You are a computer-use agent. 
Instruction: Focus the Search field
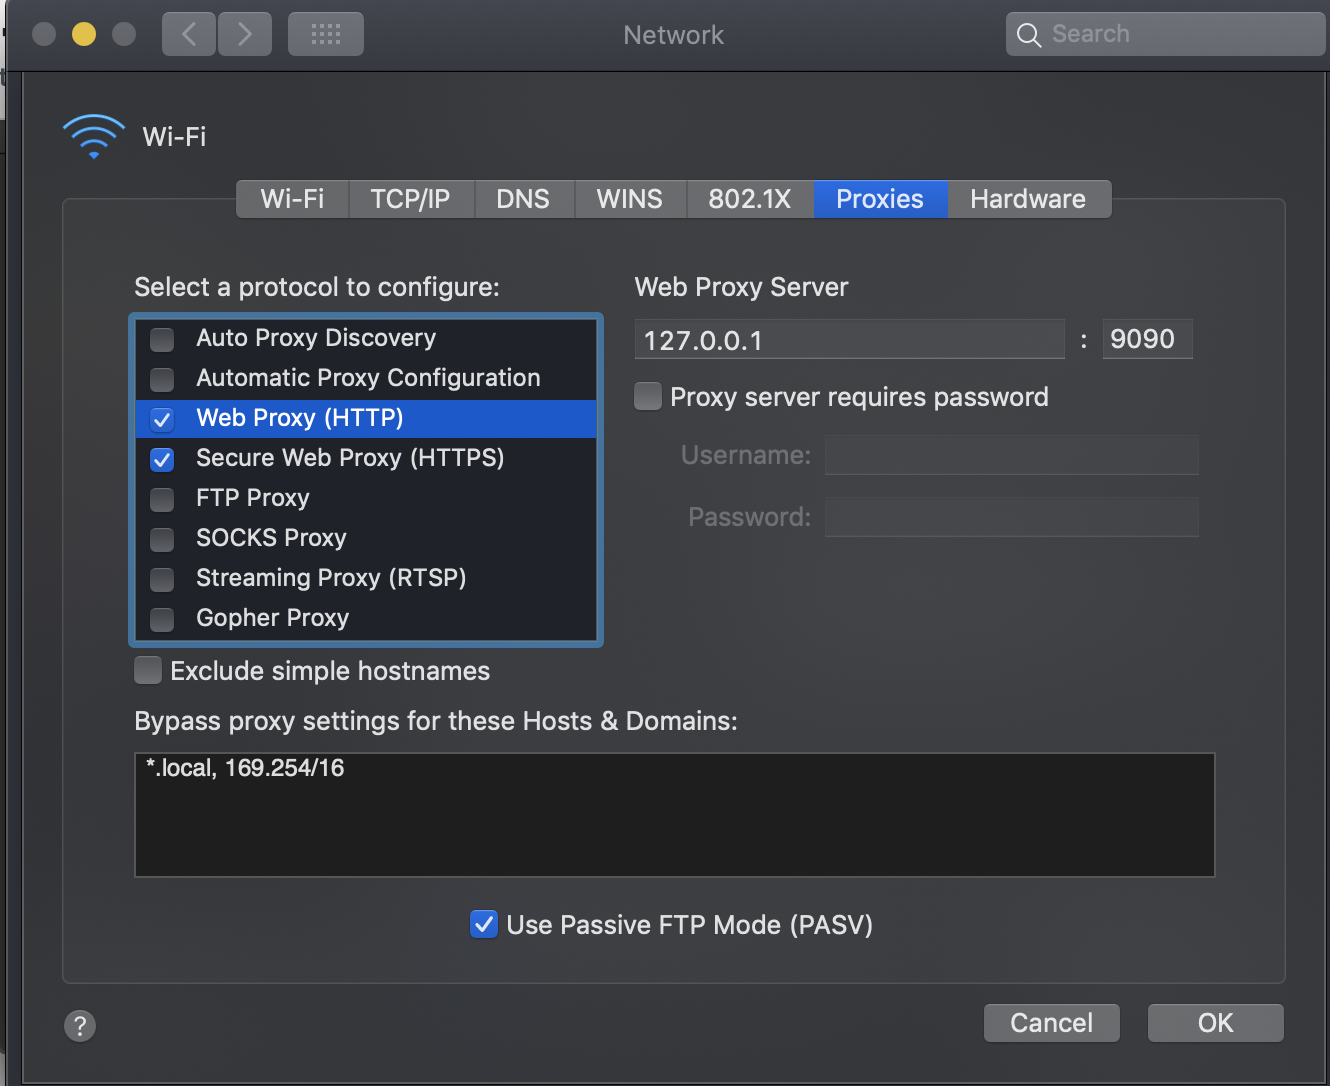1165,35
